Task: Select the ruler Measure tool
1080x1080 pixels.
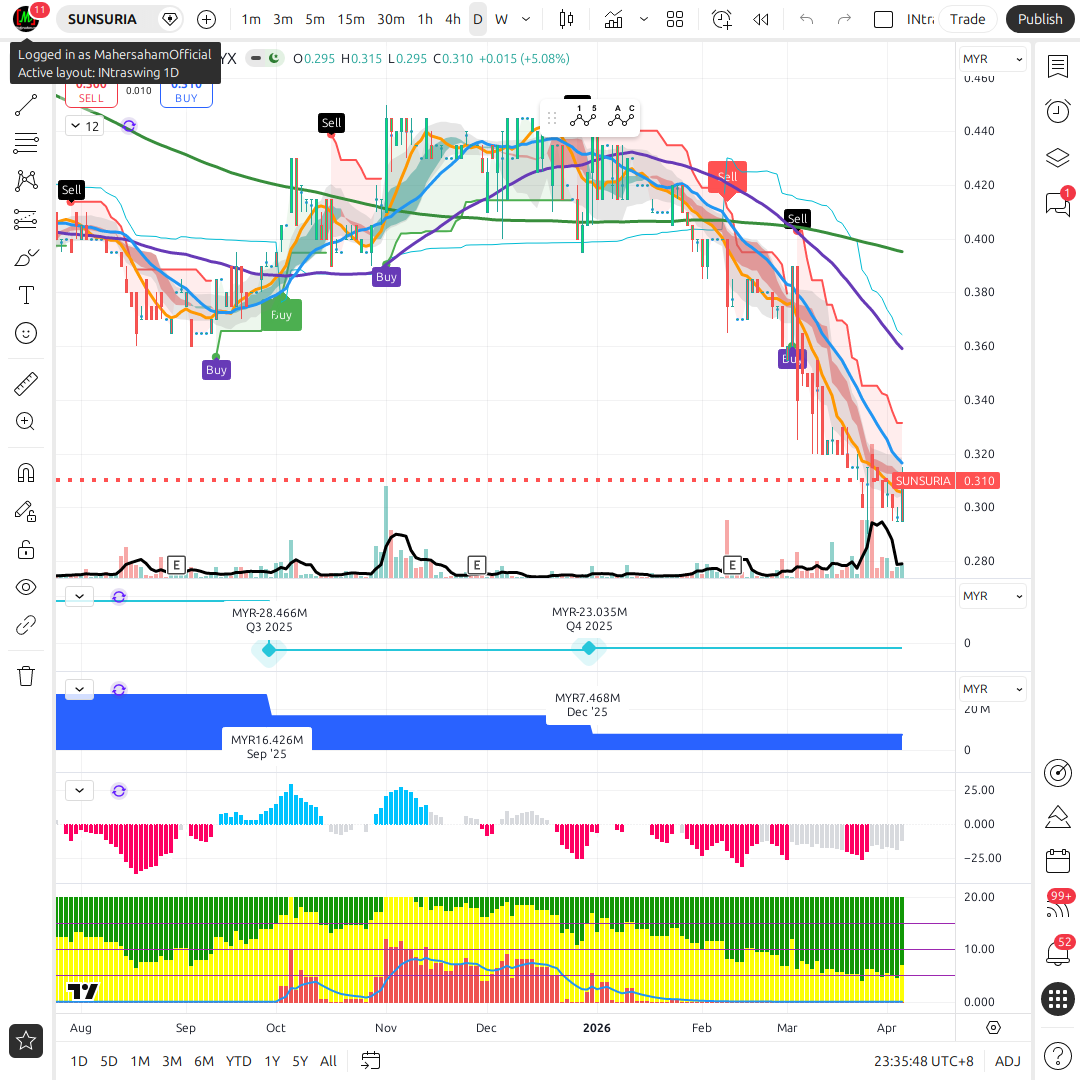Action: coord(26,383)
